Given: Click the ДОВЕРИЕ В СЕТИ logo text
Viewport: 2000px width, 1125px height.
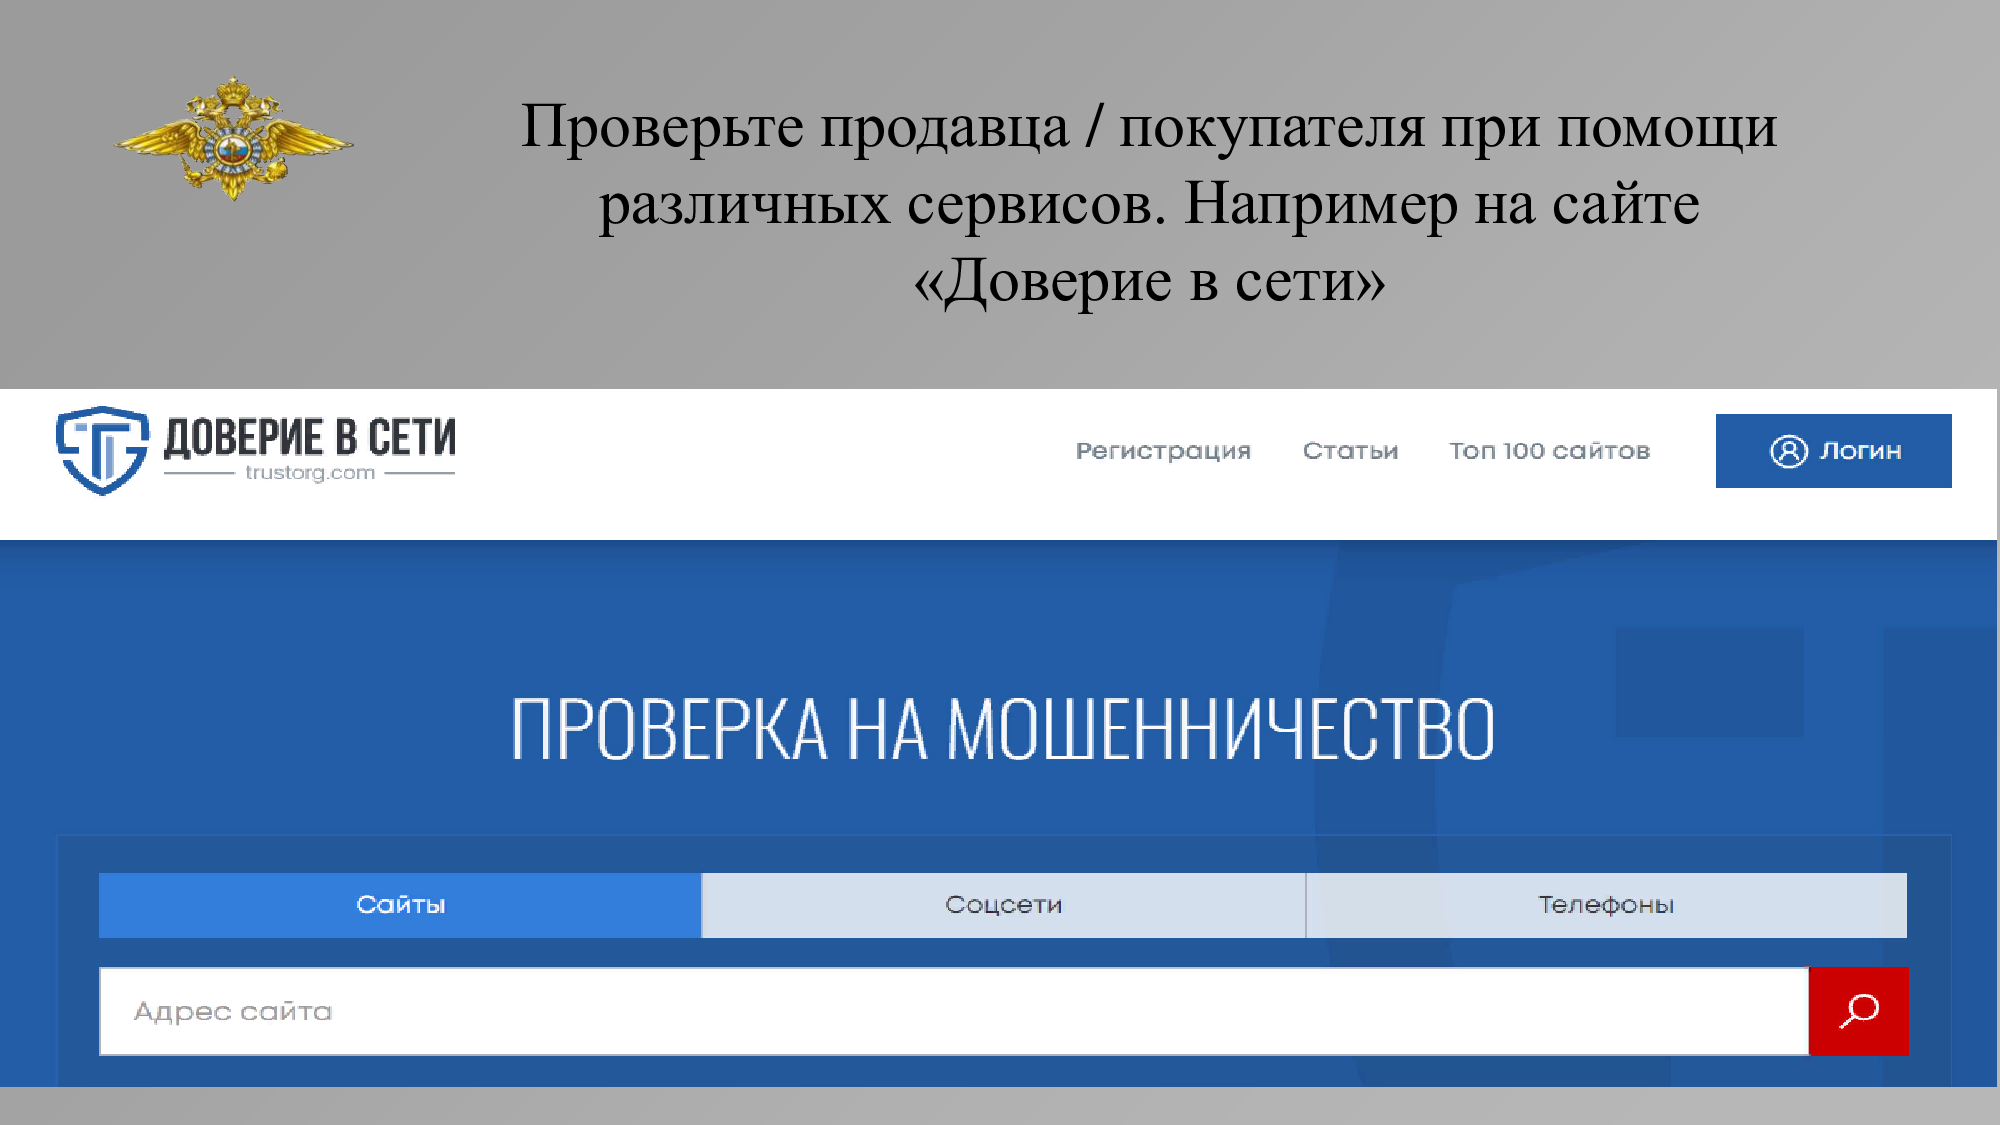Looking at the screenshot, I should tap(310, 438).
